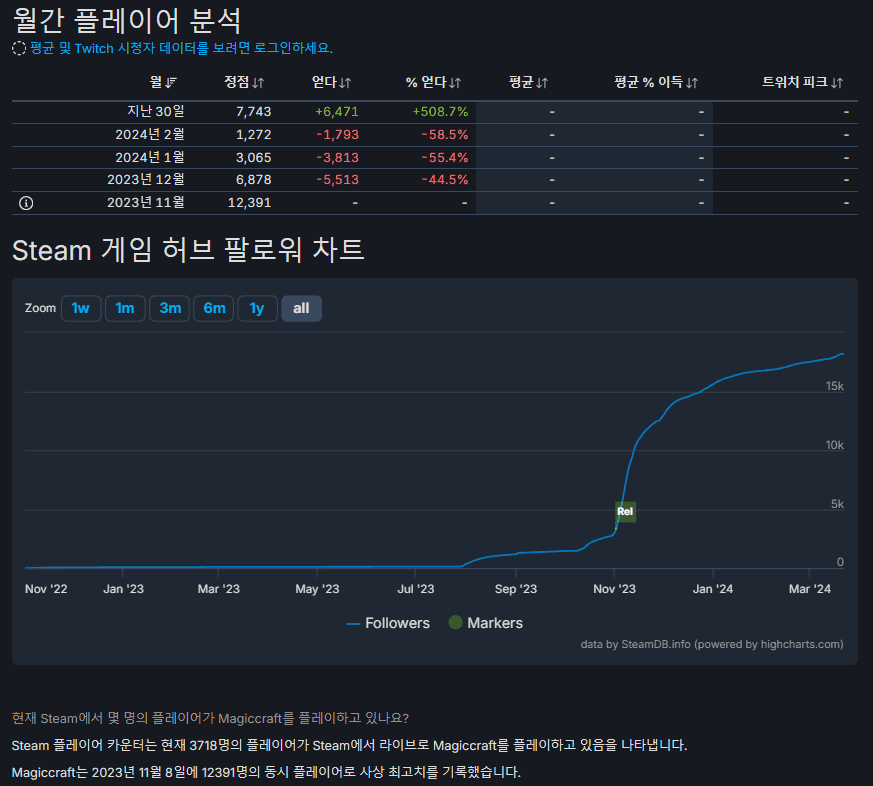This screenshot has height=786, width=873.
Task: Sort by 트위치 피크 column arrows
Action: 838,83
